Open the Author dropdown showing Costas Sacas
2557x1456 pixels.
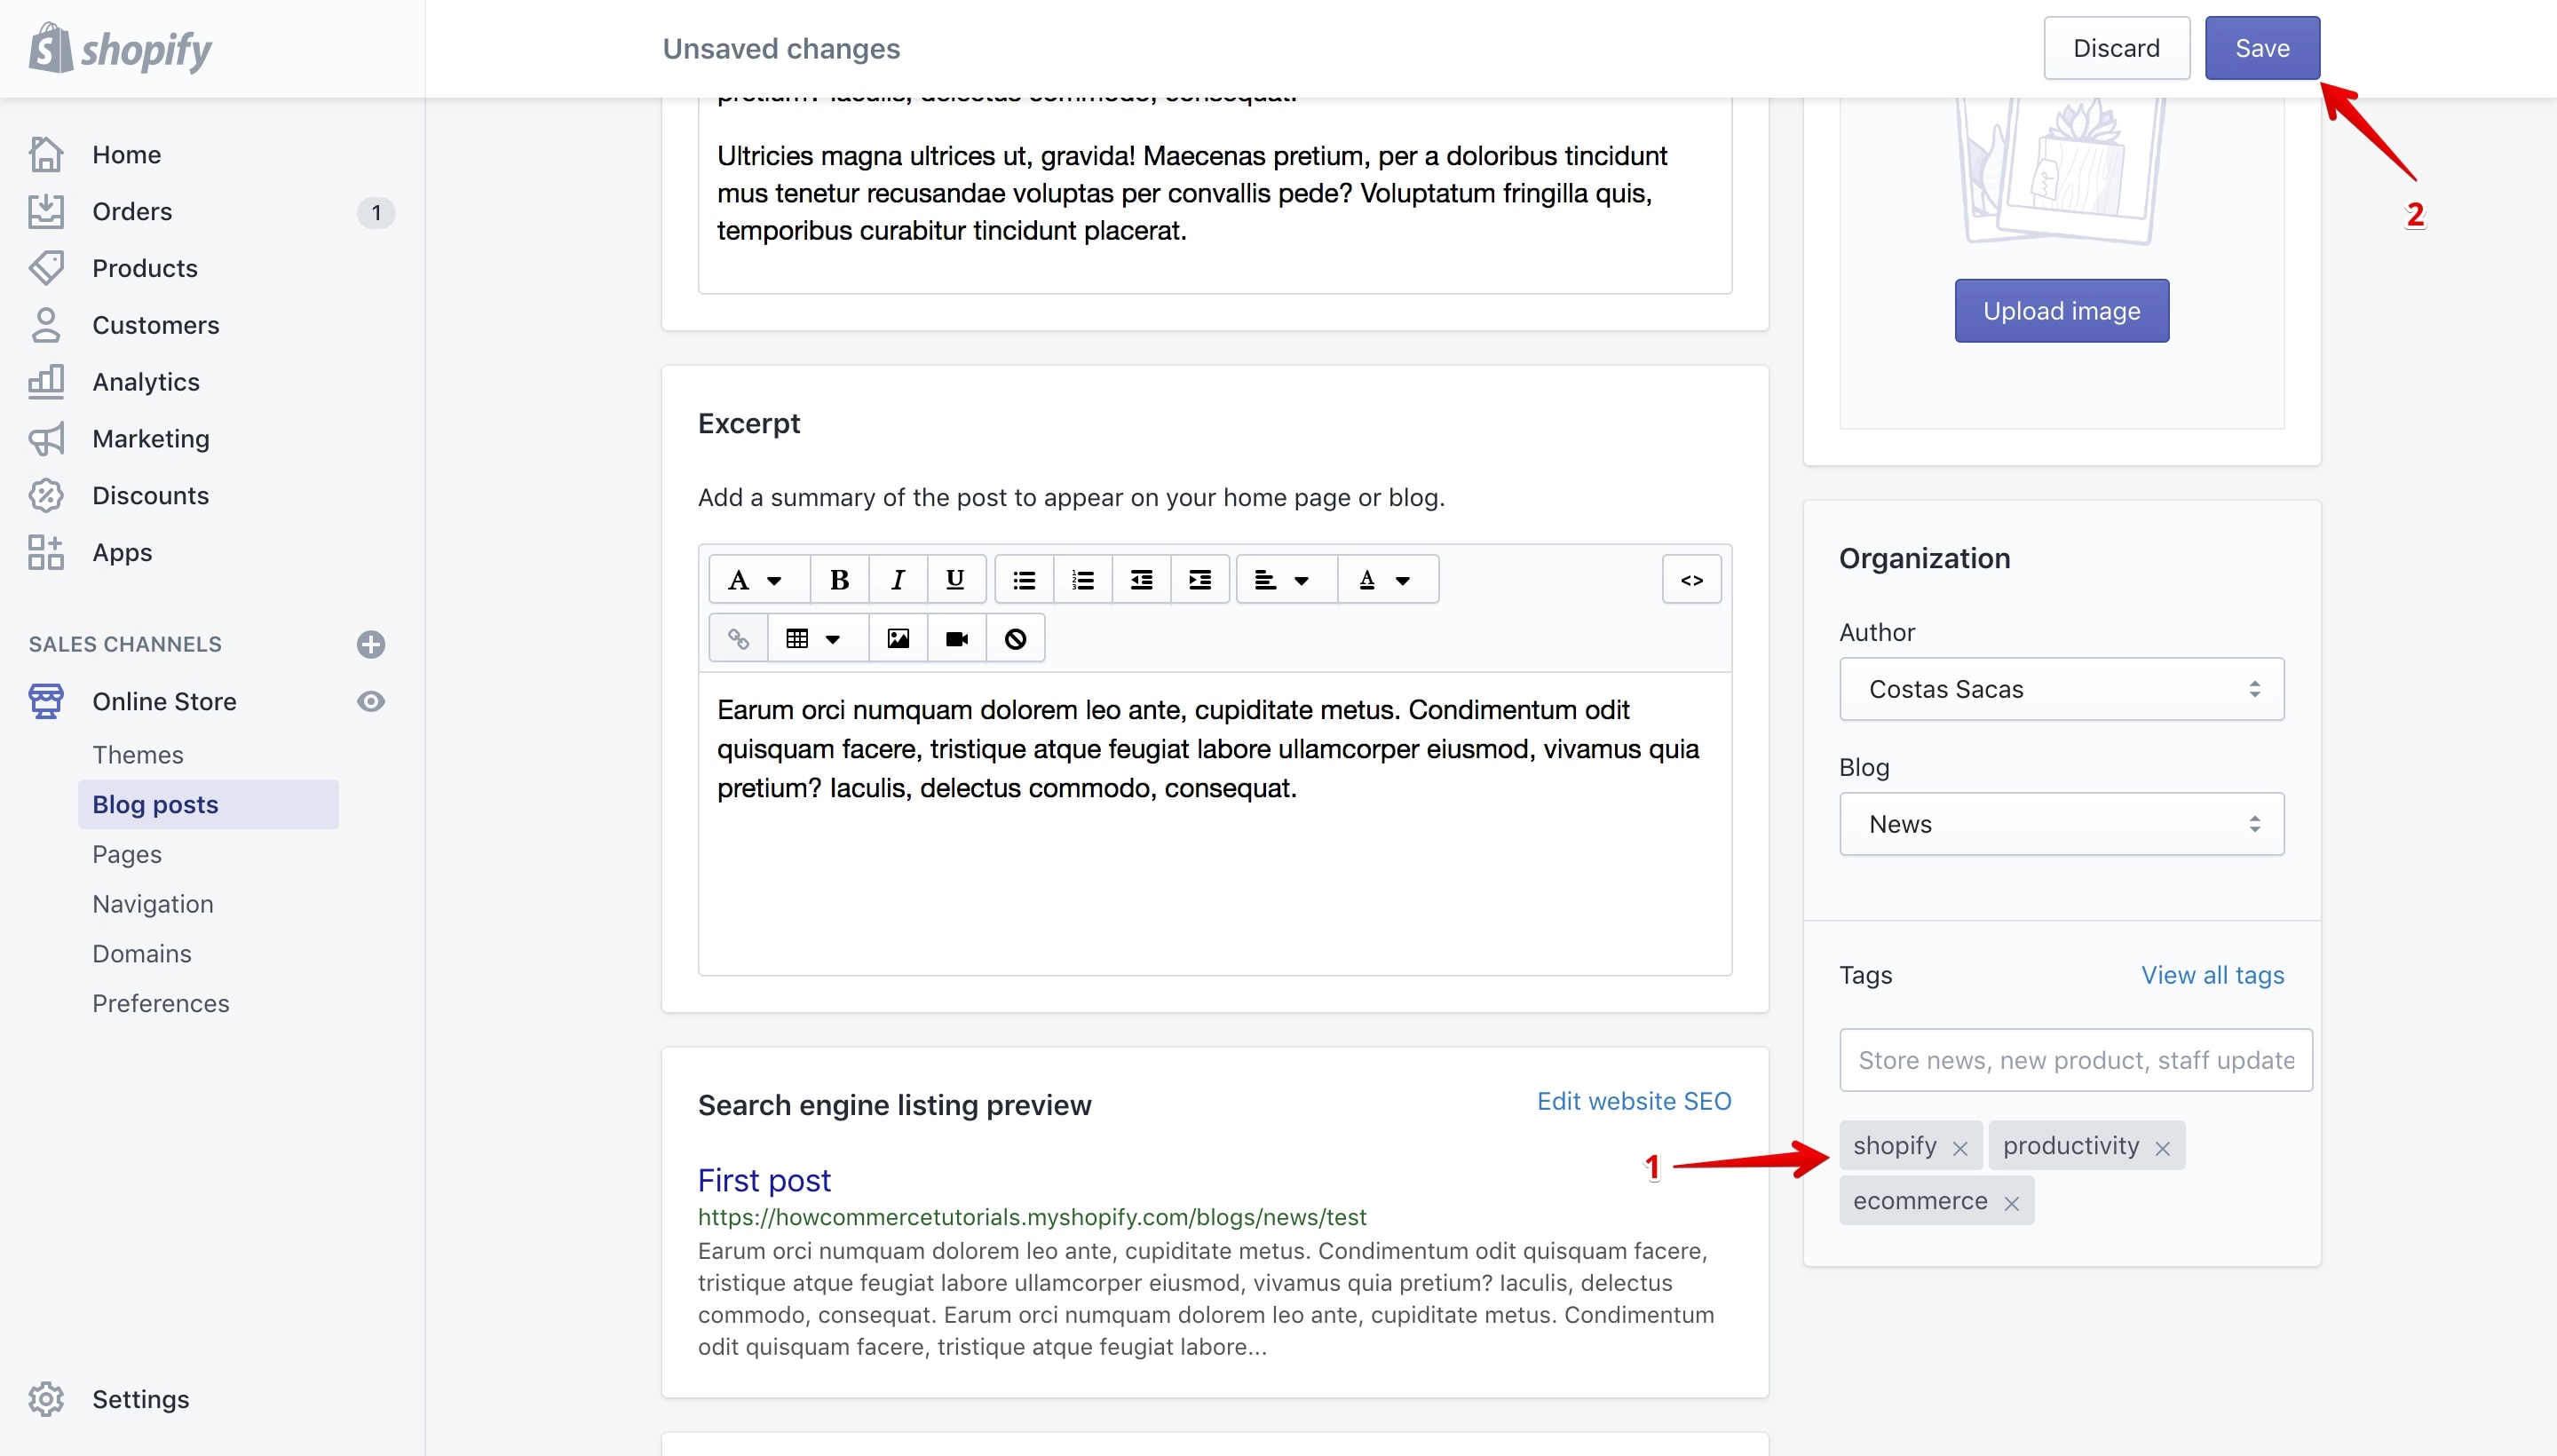tap(2062, 689)
